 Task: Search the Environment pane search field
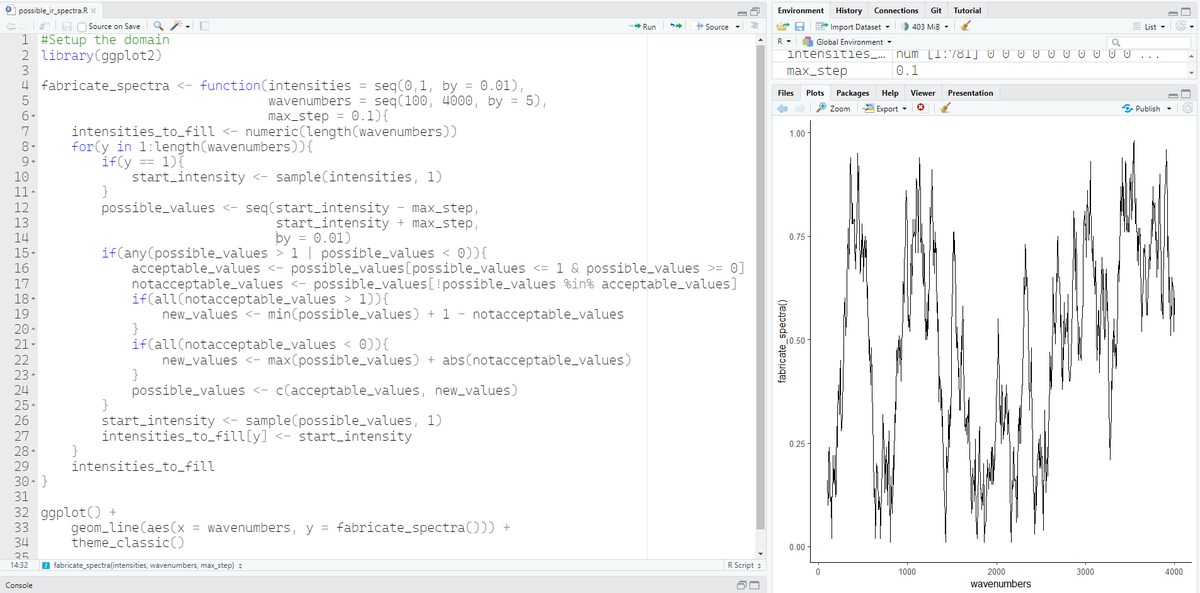(x=1148, y=43)
